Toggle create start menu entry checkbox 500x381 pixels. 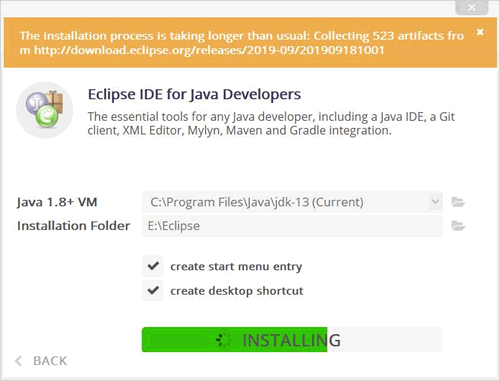tap(153, 266)
